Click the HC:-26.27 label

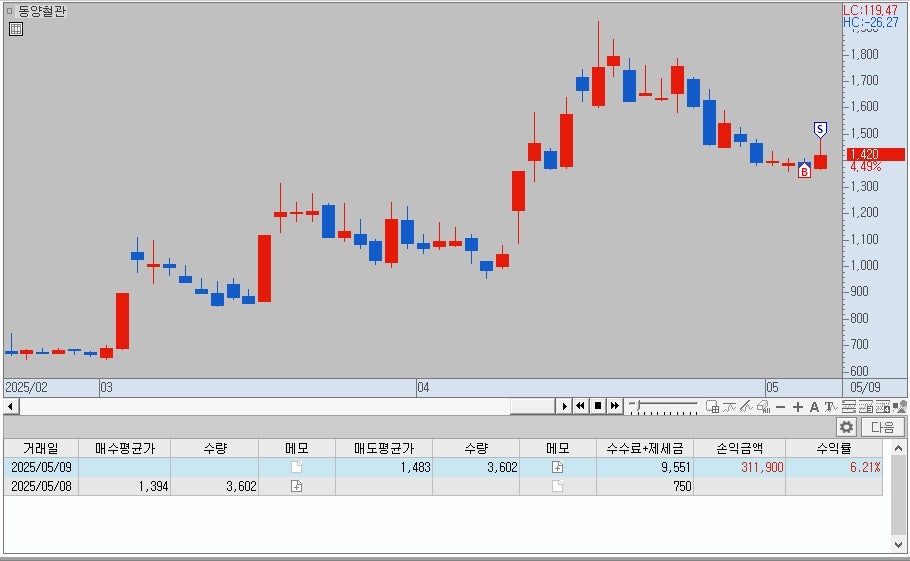coord(871,23)
